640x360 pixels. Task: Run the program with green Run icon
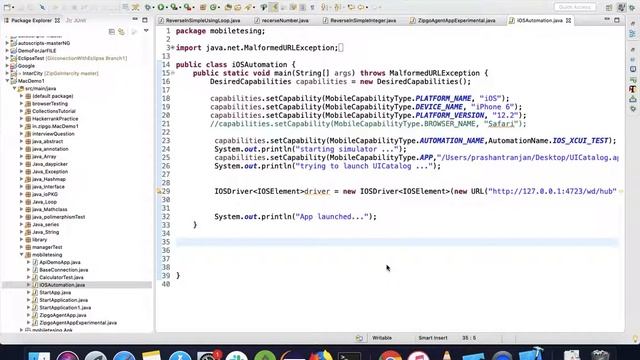pos(160,7)
